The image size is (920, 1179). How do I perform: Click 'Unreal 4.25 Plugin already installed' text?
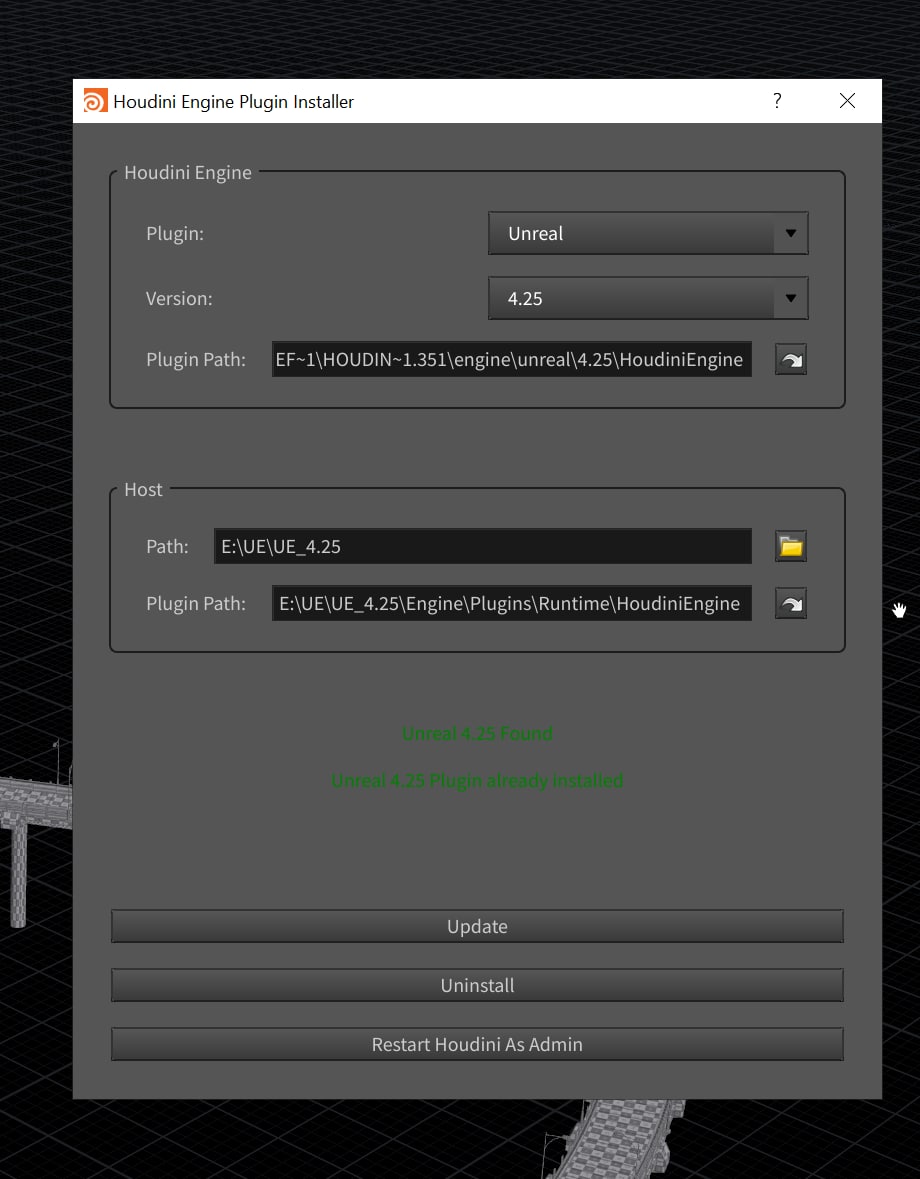coord(477,780)
